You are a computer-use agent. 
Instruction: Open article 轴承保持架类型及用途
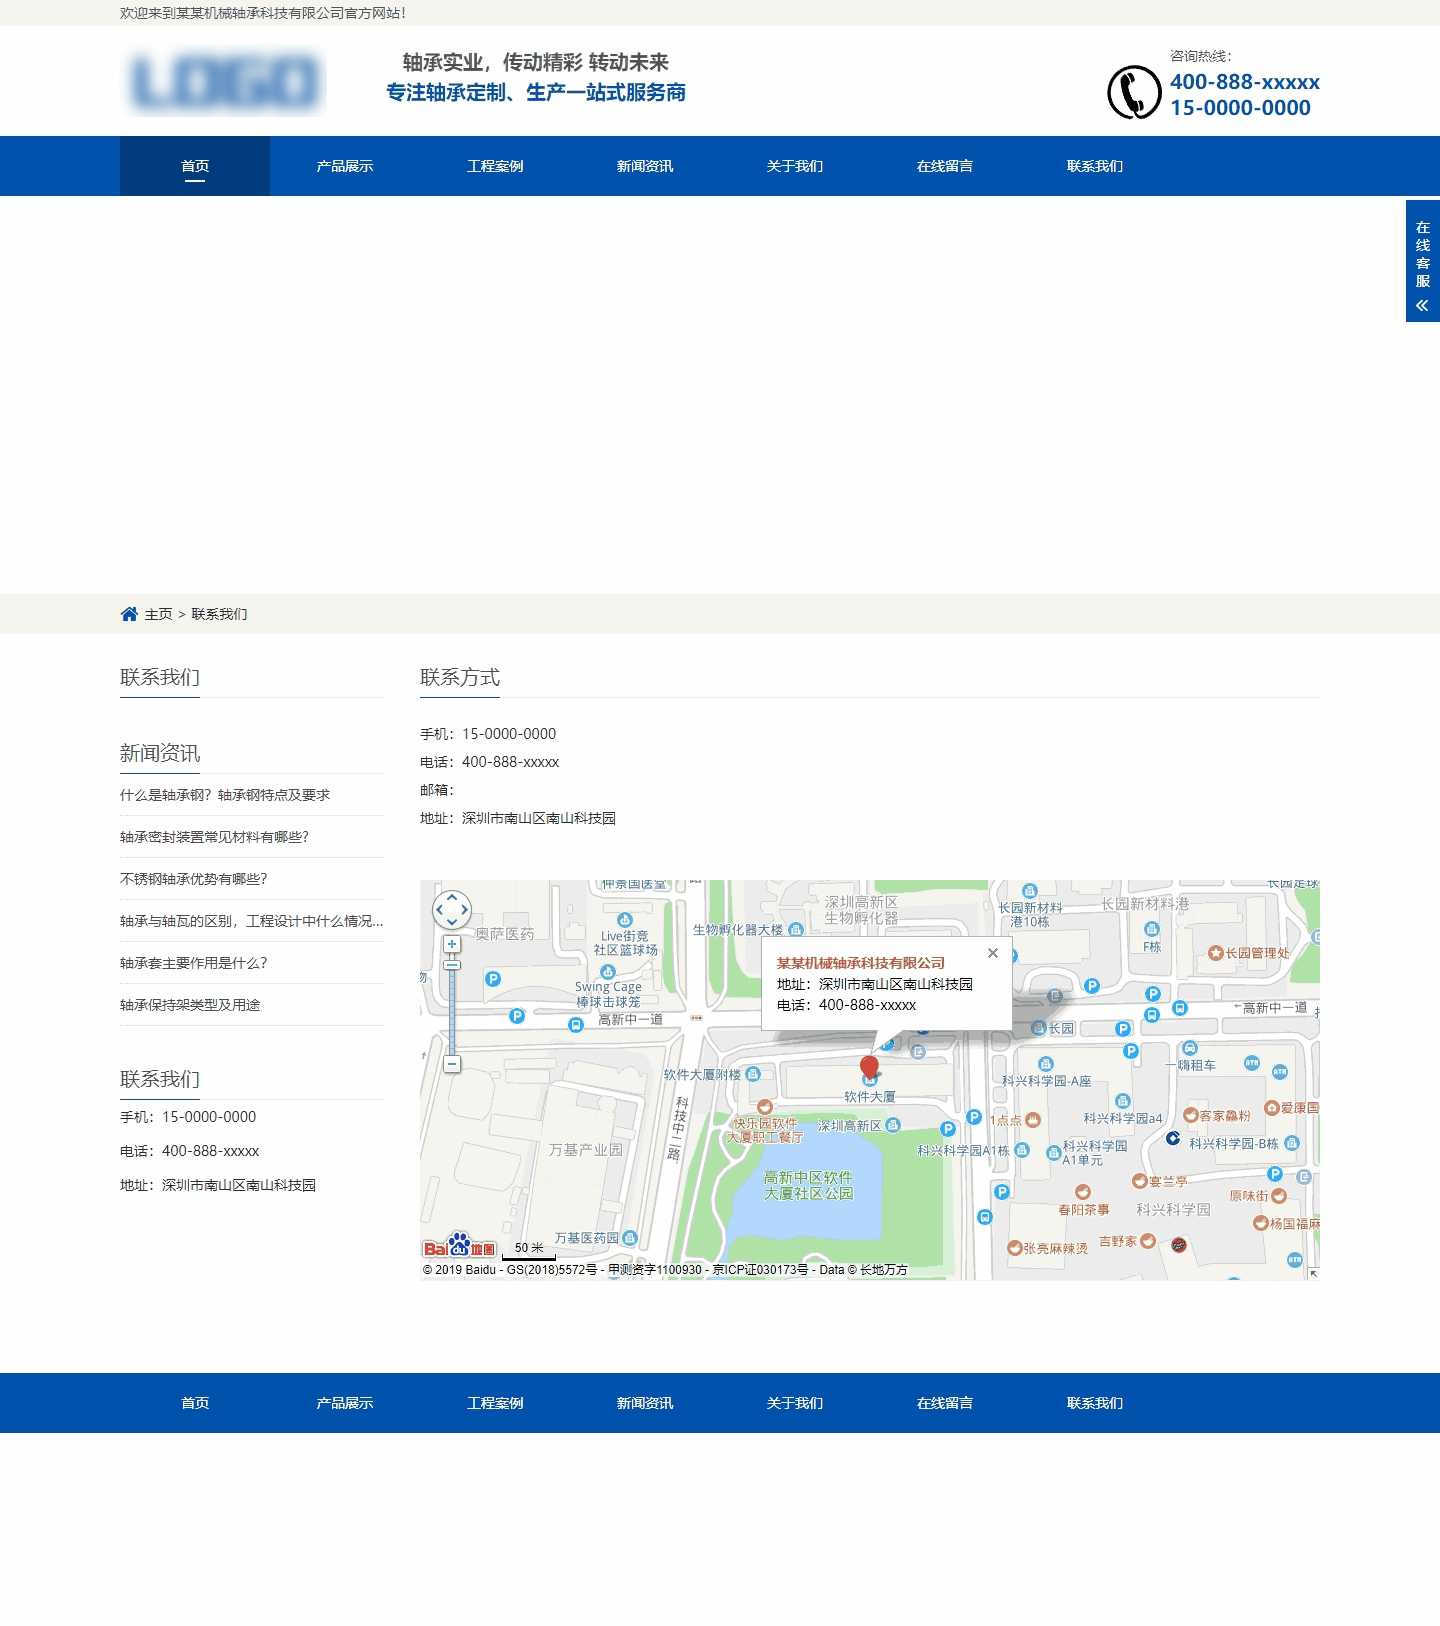coord(190,1005)
